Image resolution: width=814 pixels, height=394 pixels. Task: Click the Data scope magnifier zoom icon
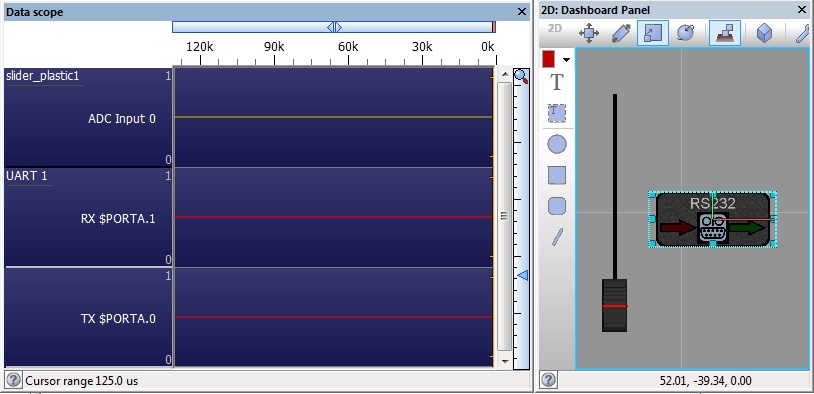[521, 77]
